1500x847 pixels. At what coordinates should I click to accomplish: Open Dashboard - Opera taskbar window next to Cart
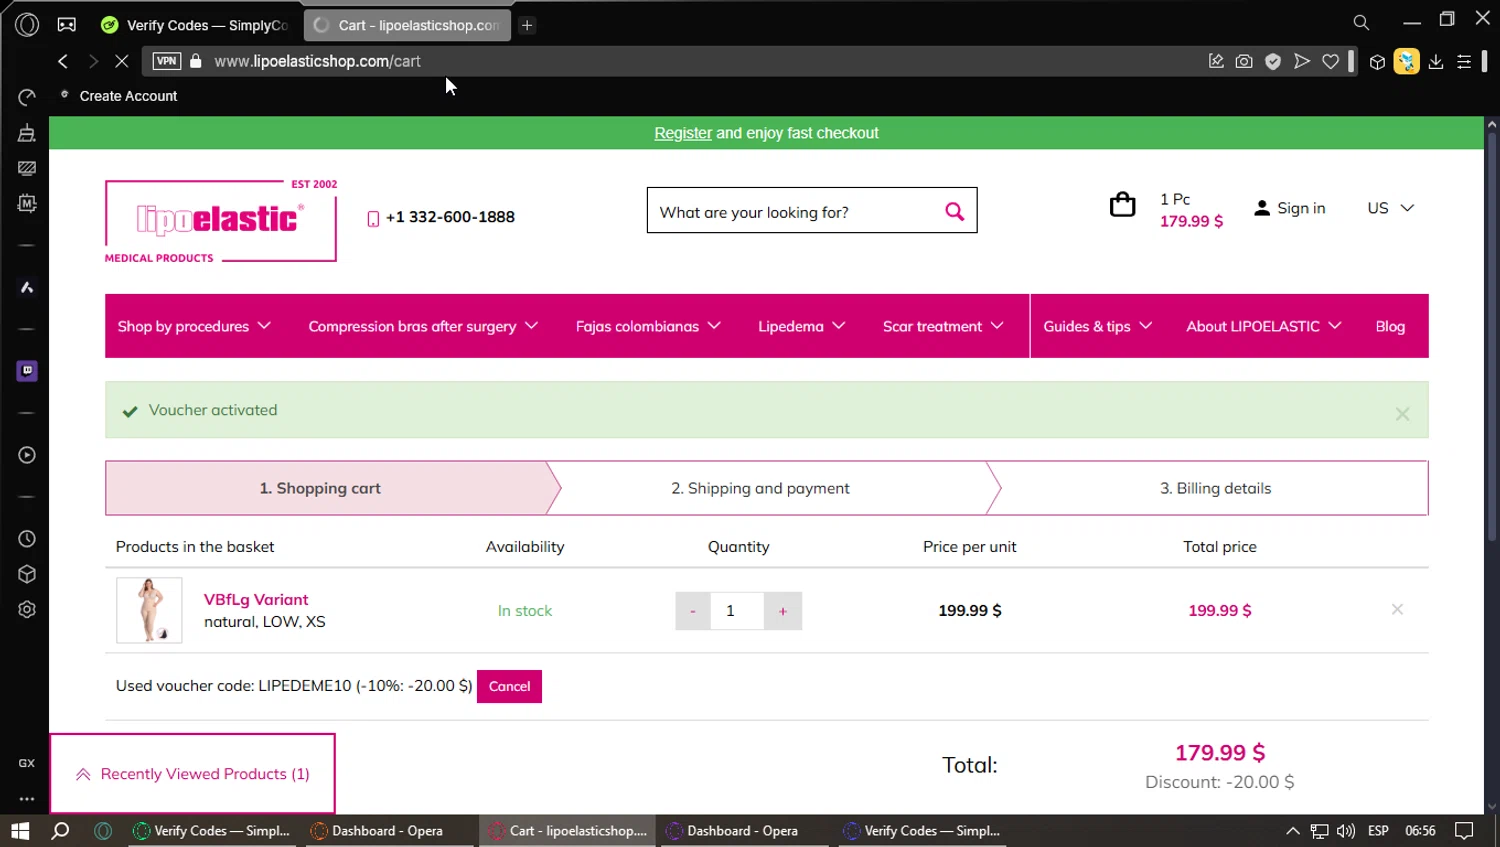click(x=742, y=830)
